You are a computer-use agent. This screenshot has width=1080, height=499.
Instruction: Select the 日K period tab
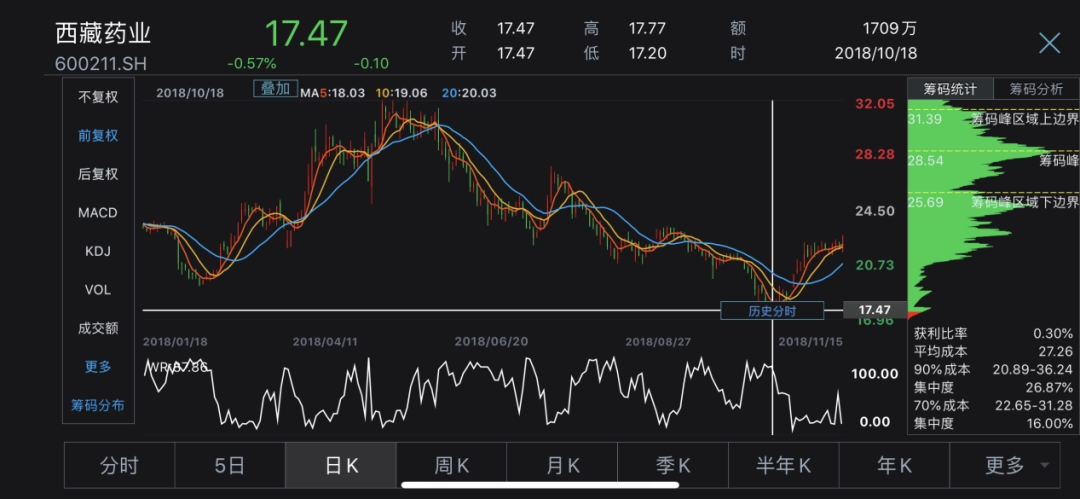(x=341, y=466)
